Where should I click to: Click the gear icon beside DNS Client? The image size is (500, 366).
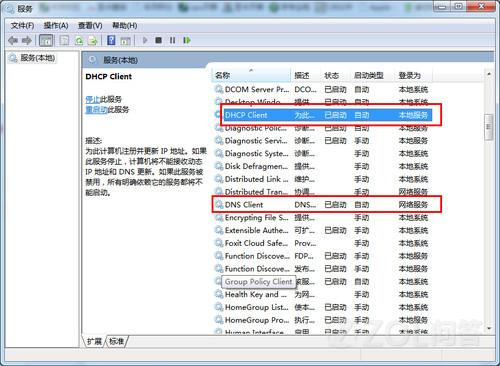click(219, 204)
